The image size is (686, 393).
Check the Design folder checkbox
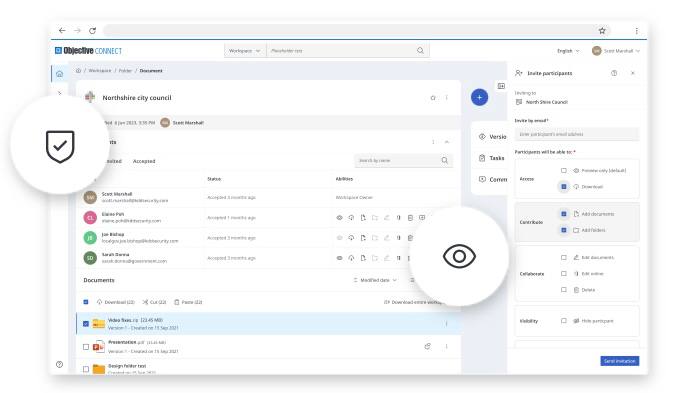pos(86,369)
